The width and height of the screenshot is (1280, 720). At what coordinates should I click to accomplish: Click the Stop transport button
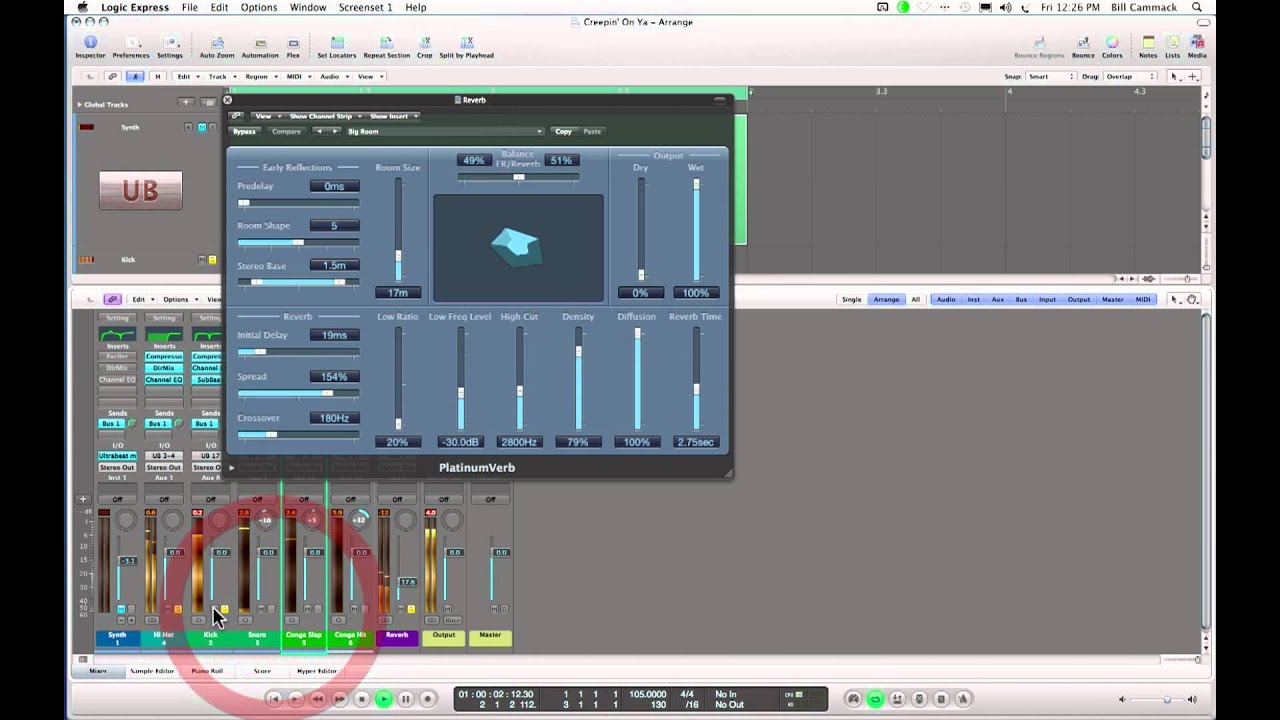coord(362,699)
